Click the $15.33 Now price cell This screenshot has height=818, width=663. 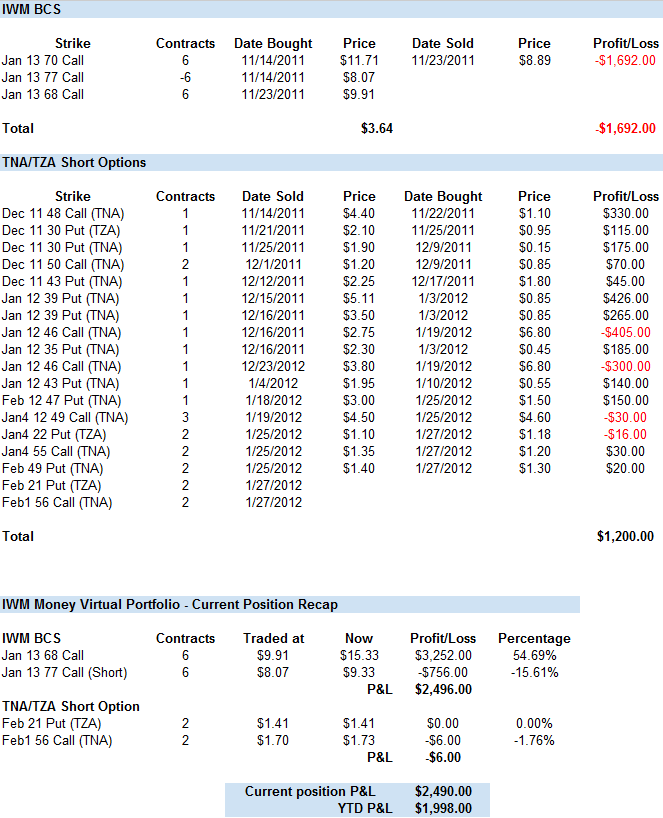click(x=358, y=655)
